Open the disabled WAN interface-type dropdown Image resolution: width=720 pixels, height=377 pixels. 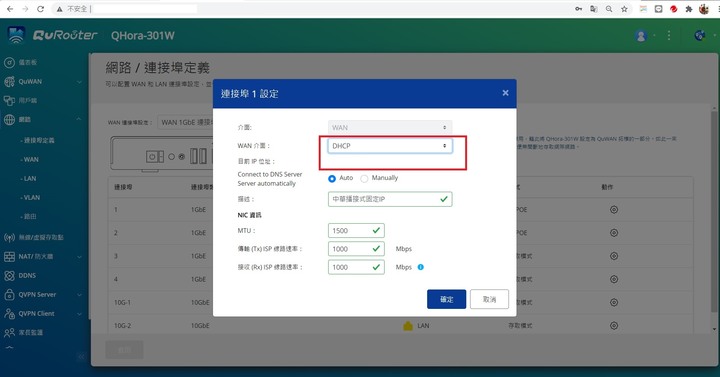[x=390, y=127]
